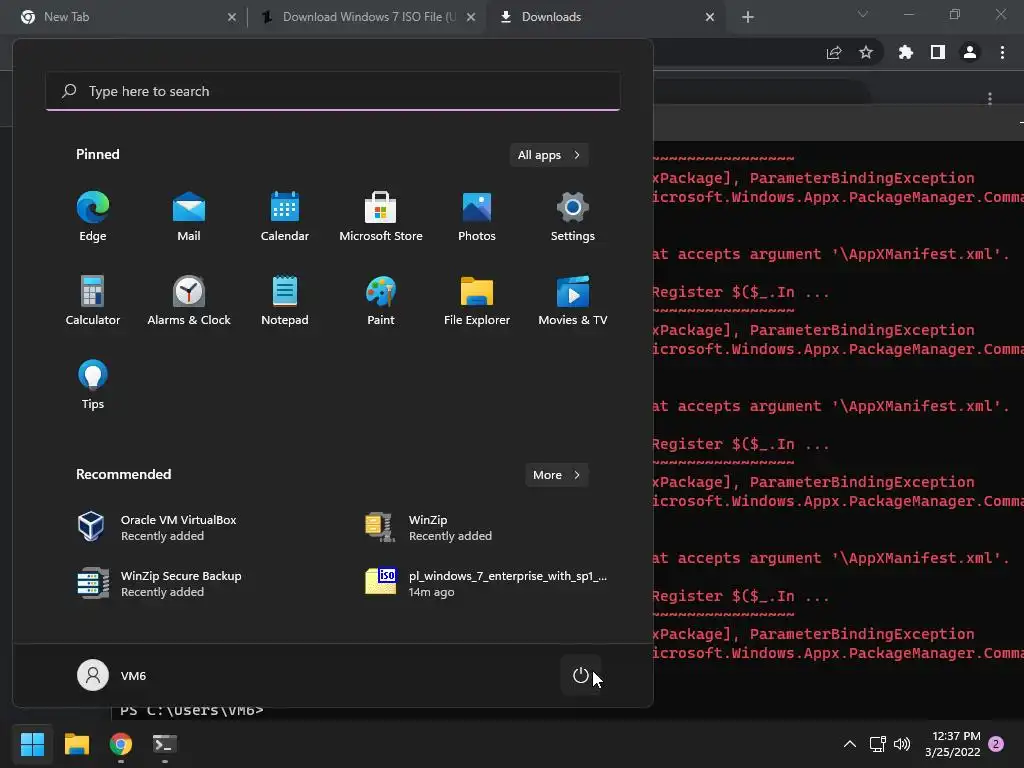This screenshot has height=768, width=1024.
Task: Show More recommended items
Action: click(556, 475)
